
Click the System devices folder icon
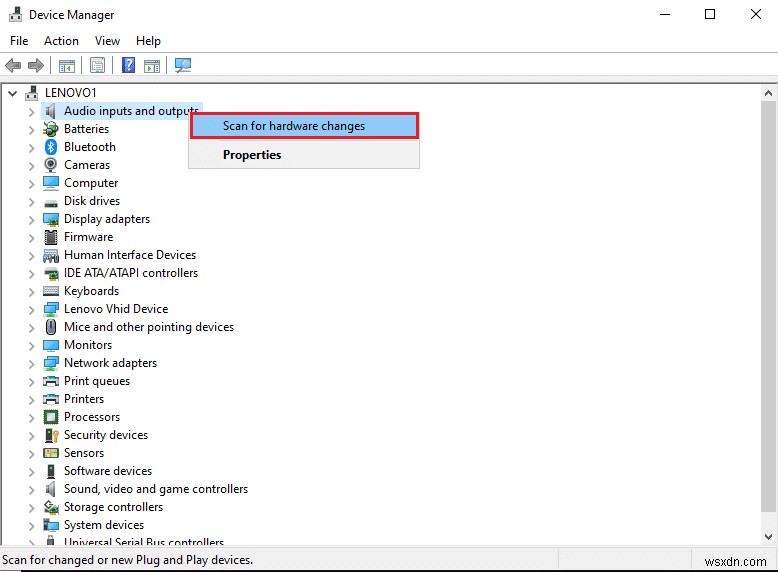pyautogui.click(x=51, y=525)
